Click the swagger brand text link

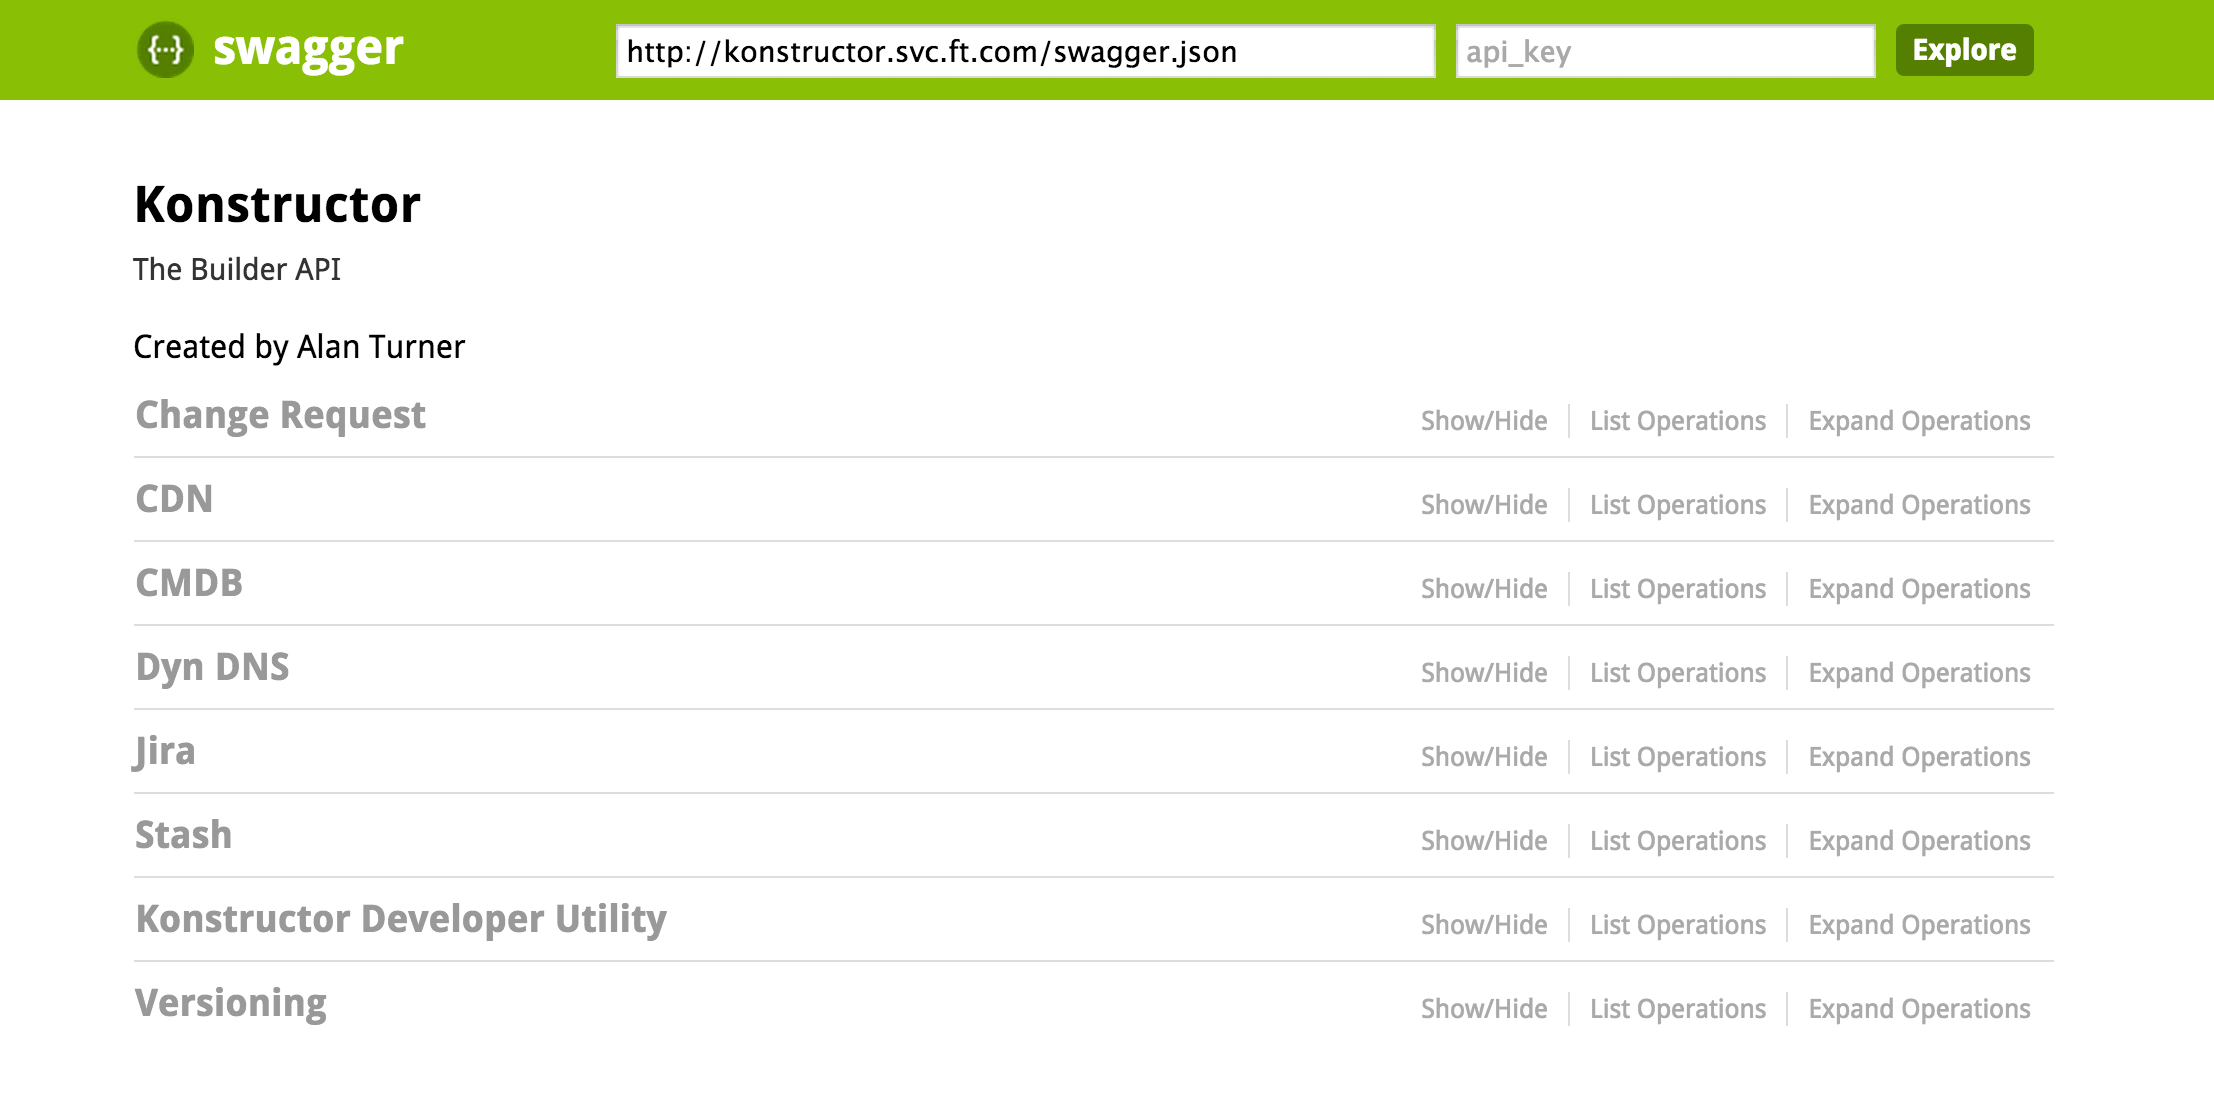point(308,49)
